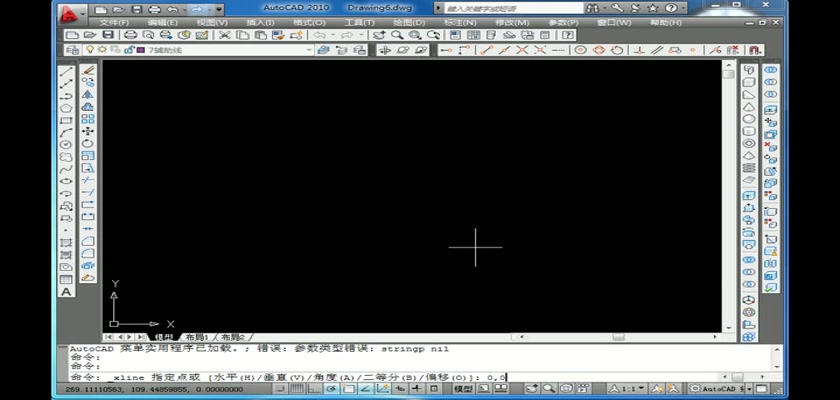Toggle Ortho Mode in status bar
Image resolution: width=840 pixels, height=400 pixels.
click(x=313, y=389)
